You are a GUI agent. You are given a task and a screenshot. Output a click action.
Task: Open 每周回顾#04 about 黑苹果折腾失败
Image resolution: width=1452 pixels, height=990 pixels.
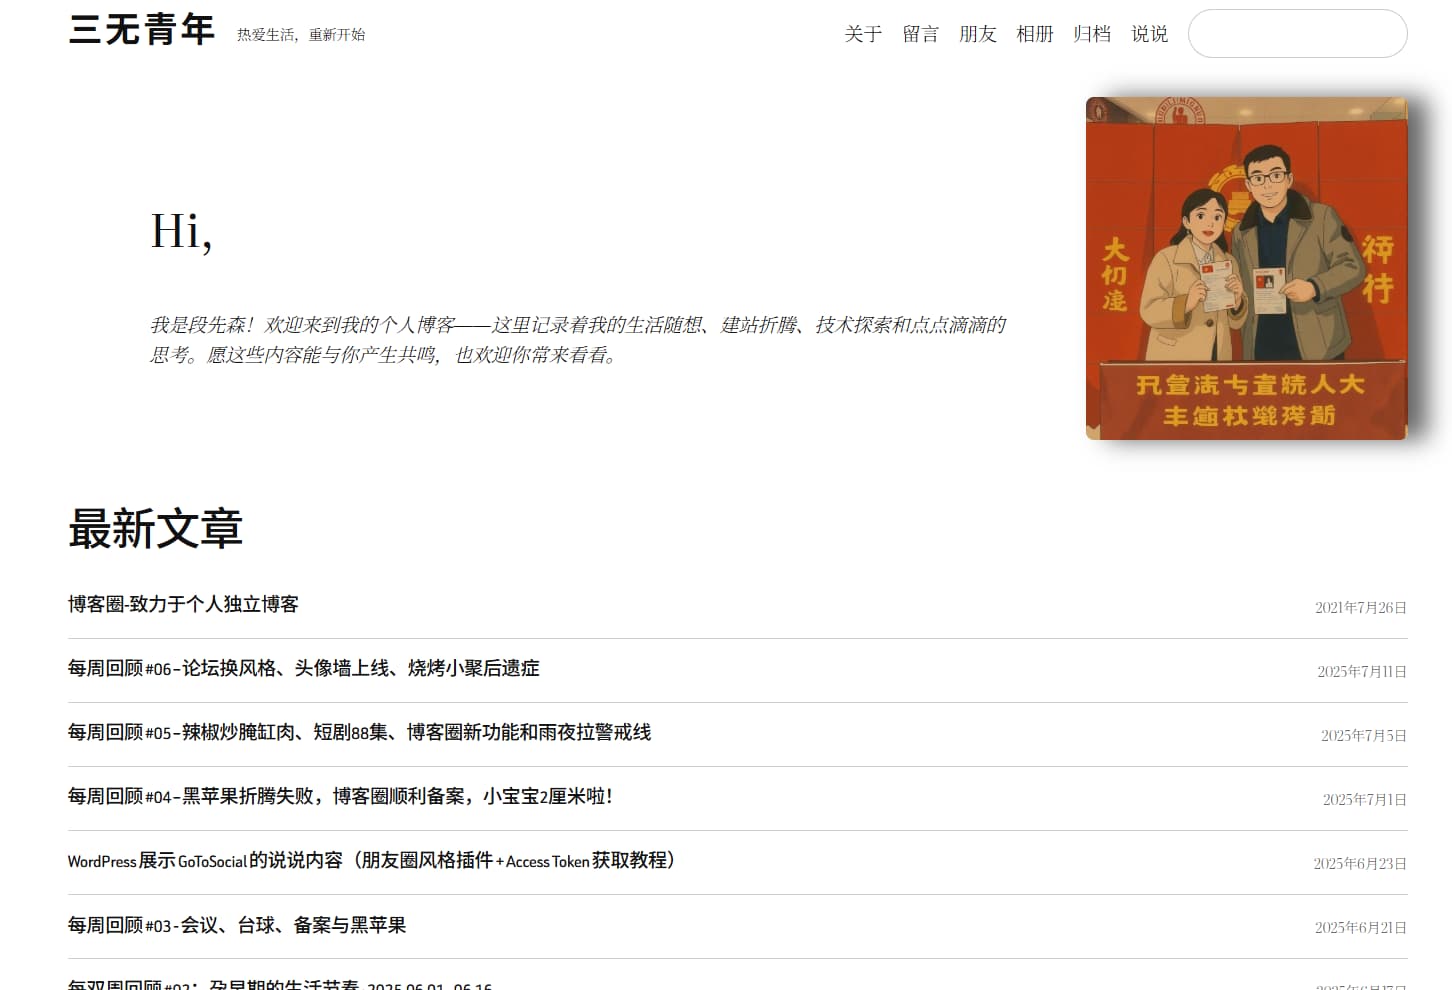(340, 797)
